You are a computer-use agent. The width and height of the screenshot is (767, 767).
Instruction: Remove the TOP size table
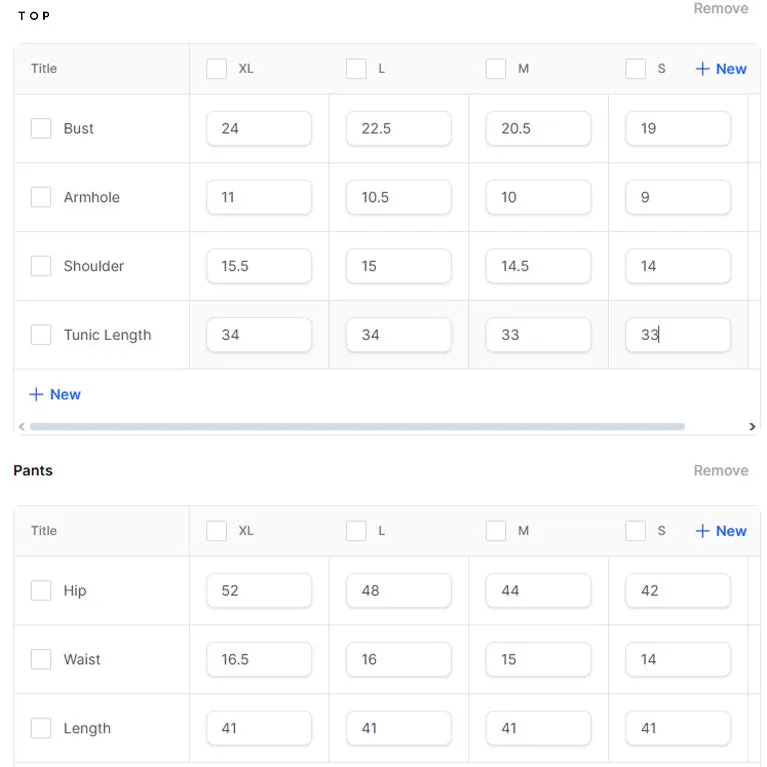pos(721,8)
